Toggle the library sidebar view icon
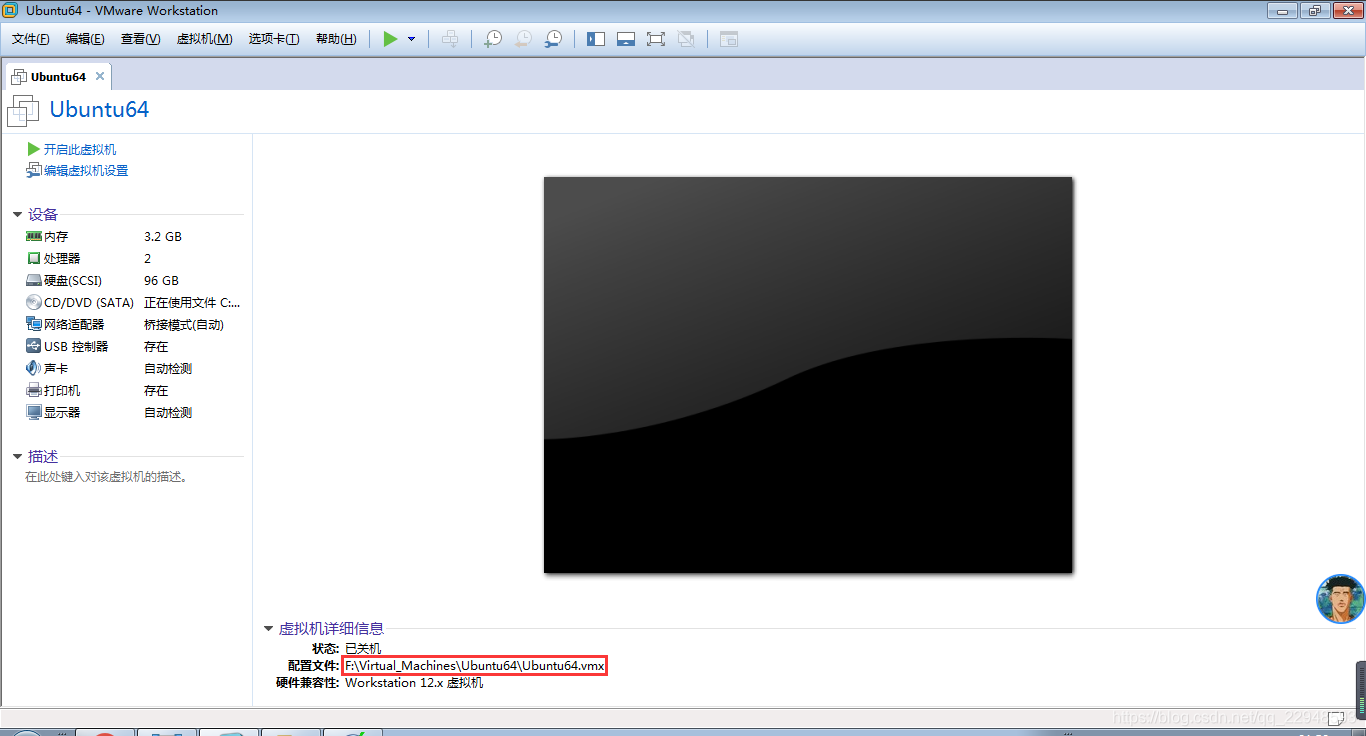The image size is (1366, 736). point(596,39)
